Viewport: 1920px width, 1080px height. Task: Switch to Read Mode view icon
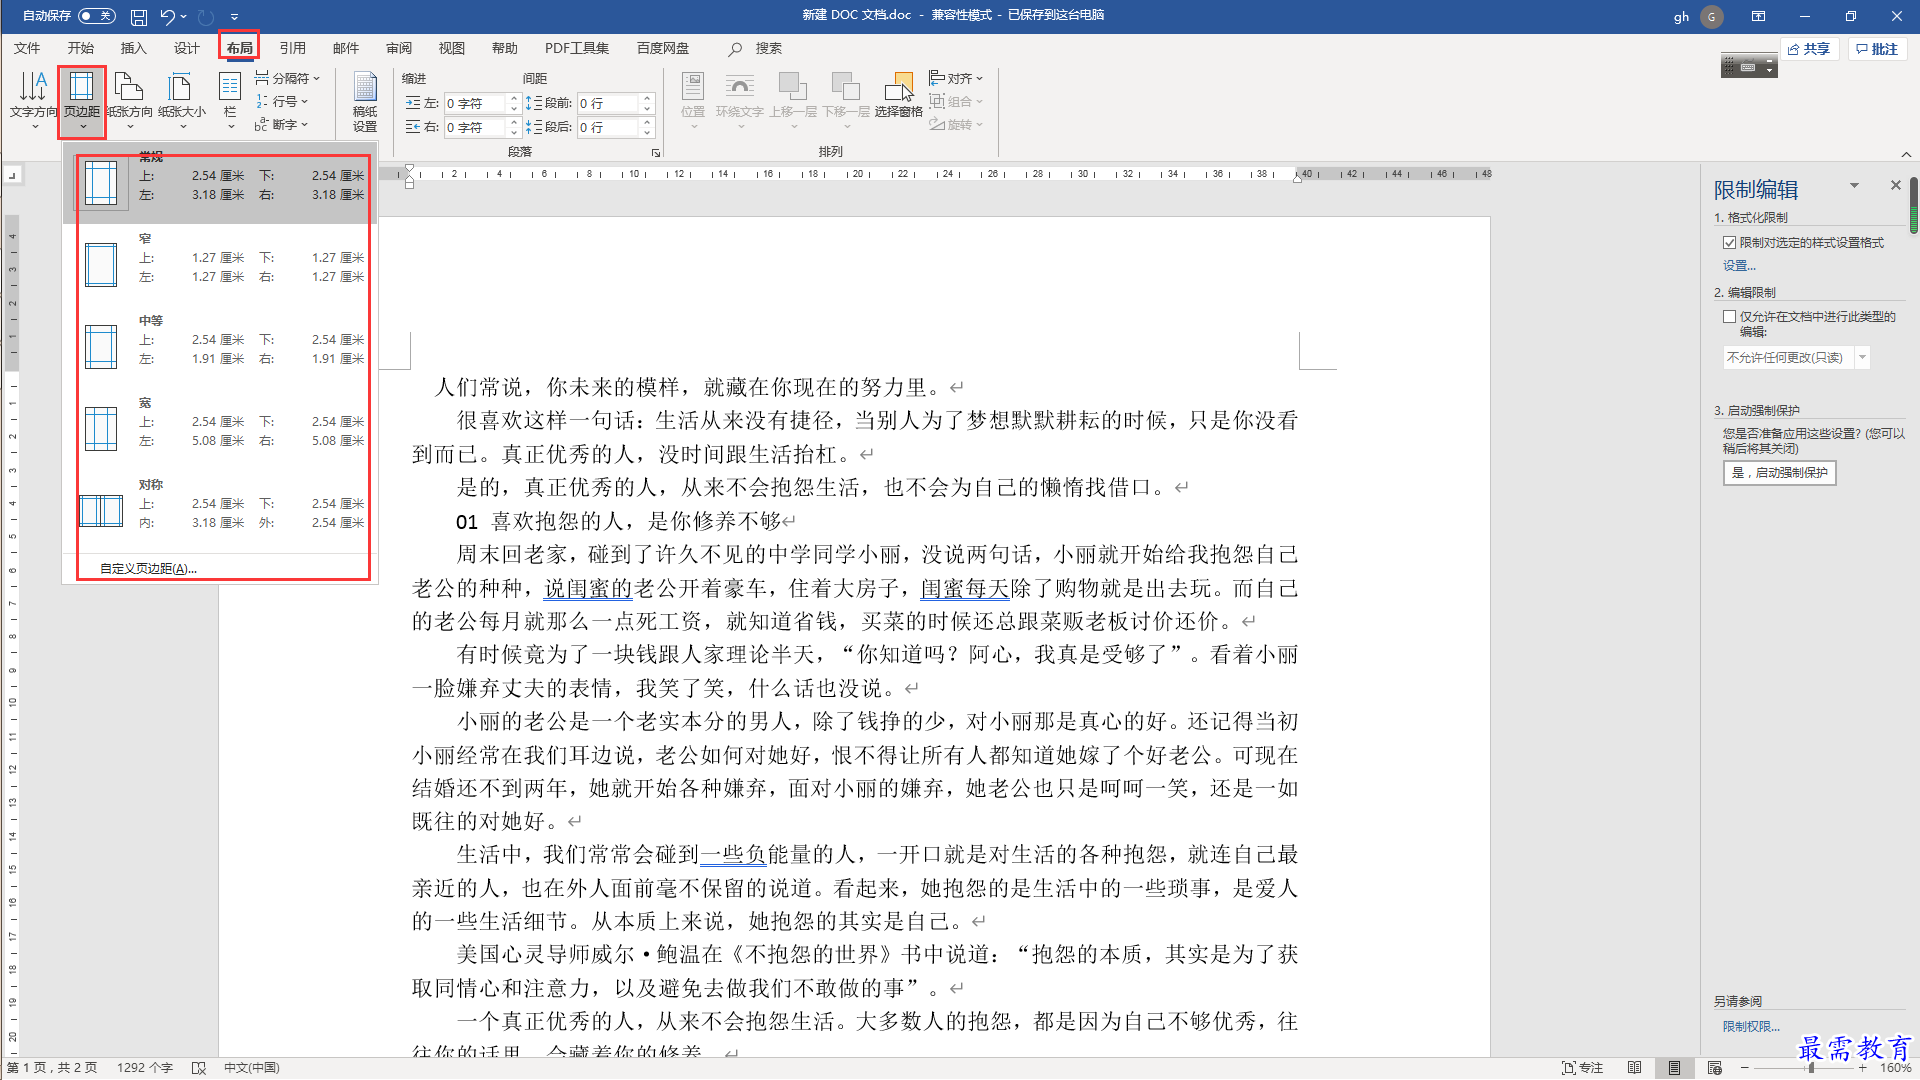click(x=1635, y=1068)
